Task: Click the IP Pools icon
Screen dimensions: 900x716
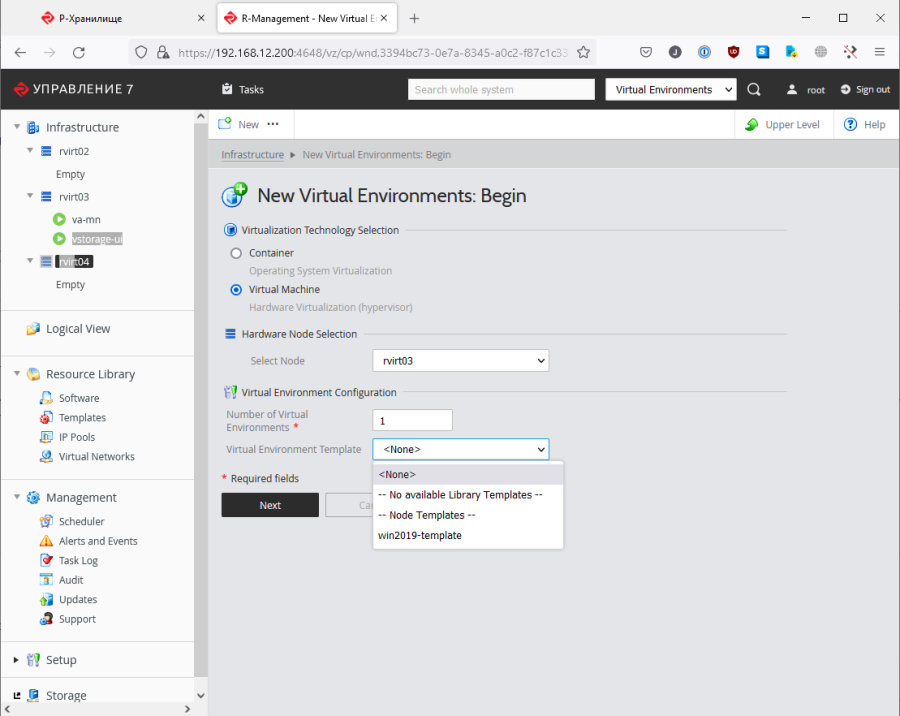Action: [x=46, y=437]
